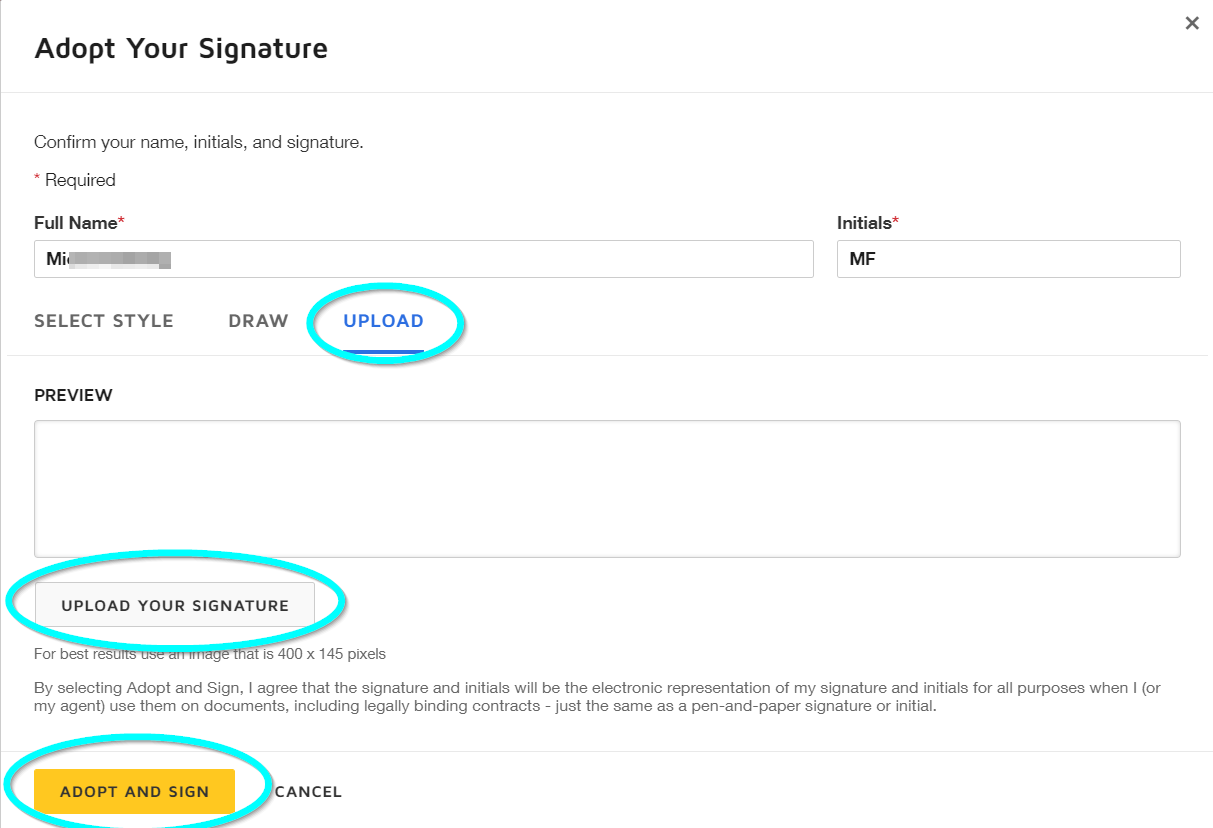Open the Draw tab
The width and height of the screenshot is (1213, 828).
point(258,321)
